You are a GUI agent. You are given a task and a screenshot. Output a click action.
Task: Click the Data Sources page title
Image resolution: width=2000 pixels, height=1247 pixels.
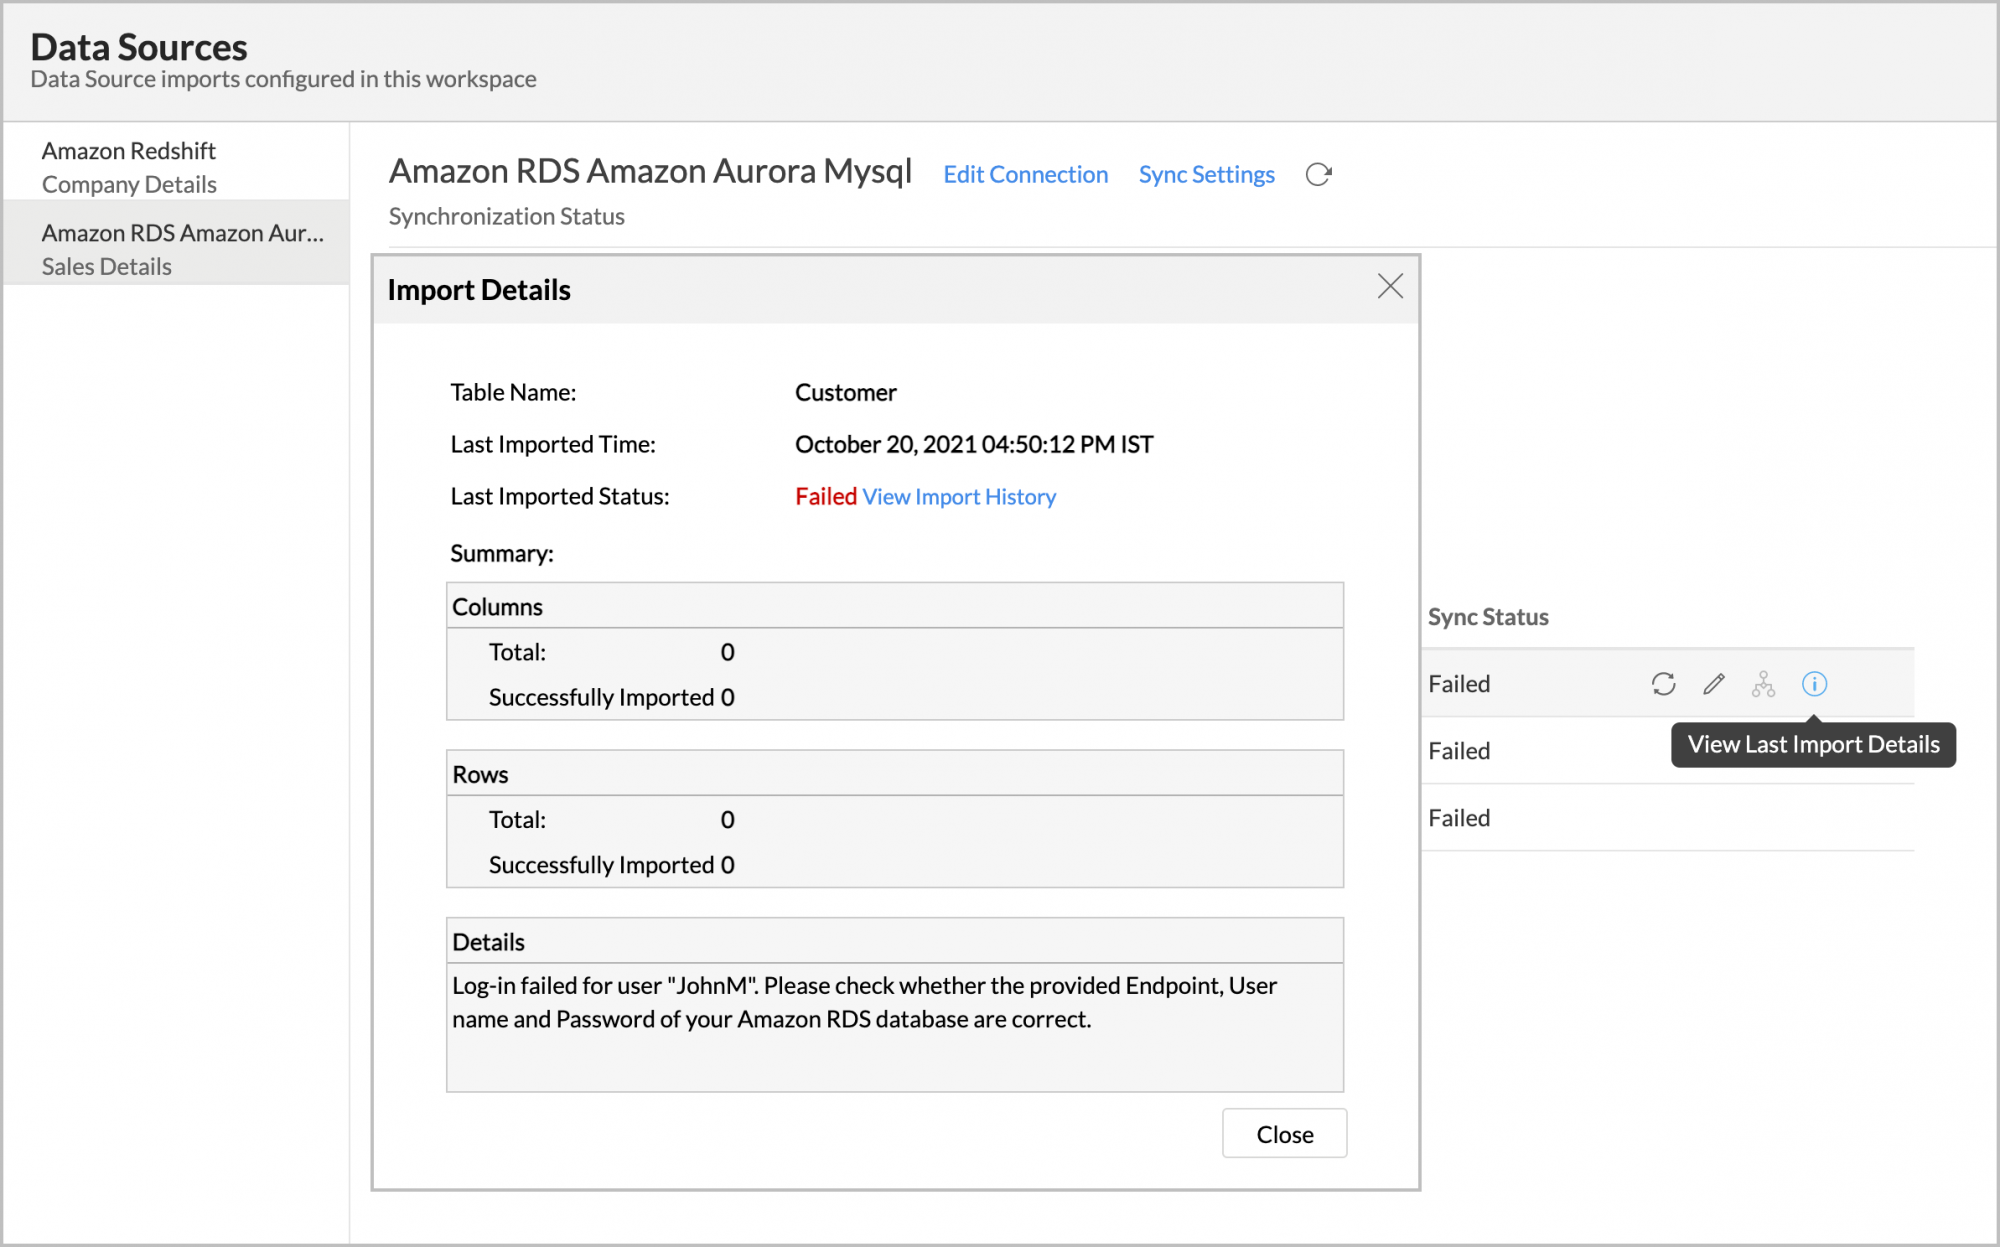point(139,47)
